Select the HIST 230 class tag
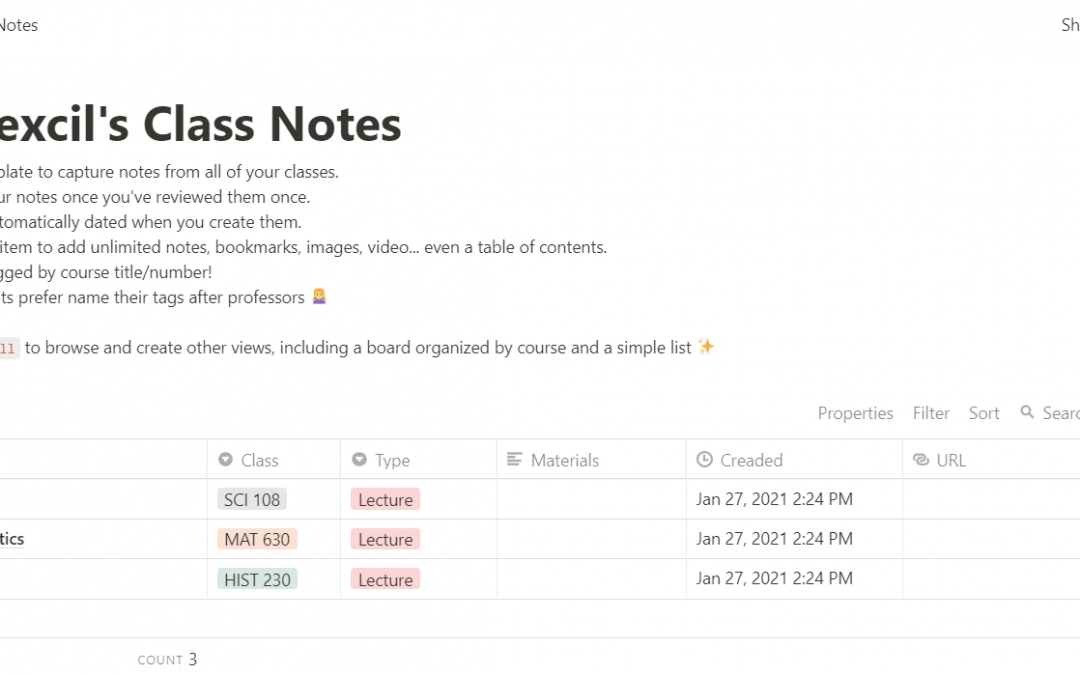Screen dimensions: 1080x675 pos(257,579)
